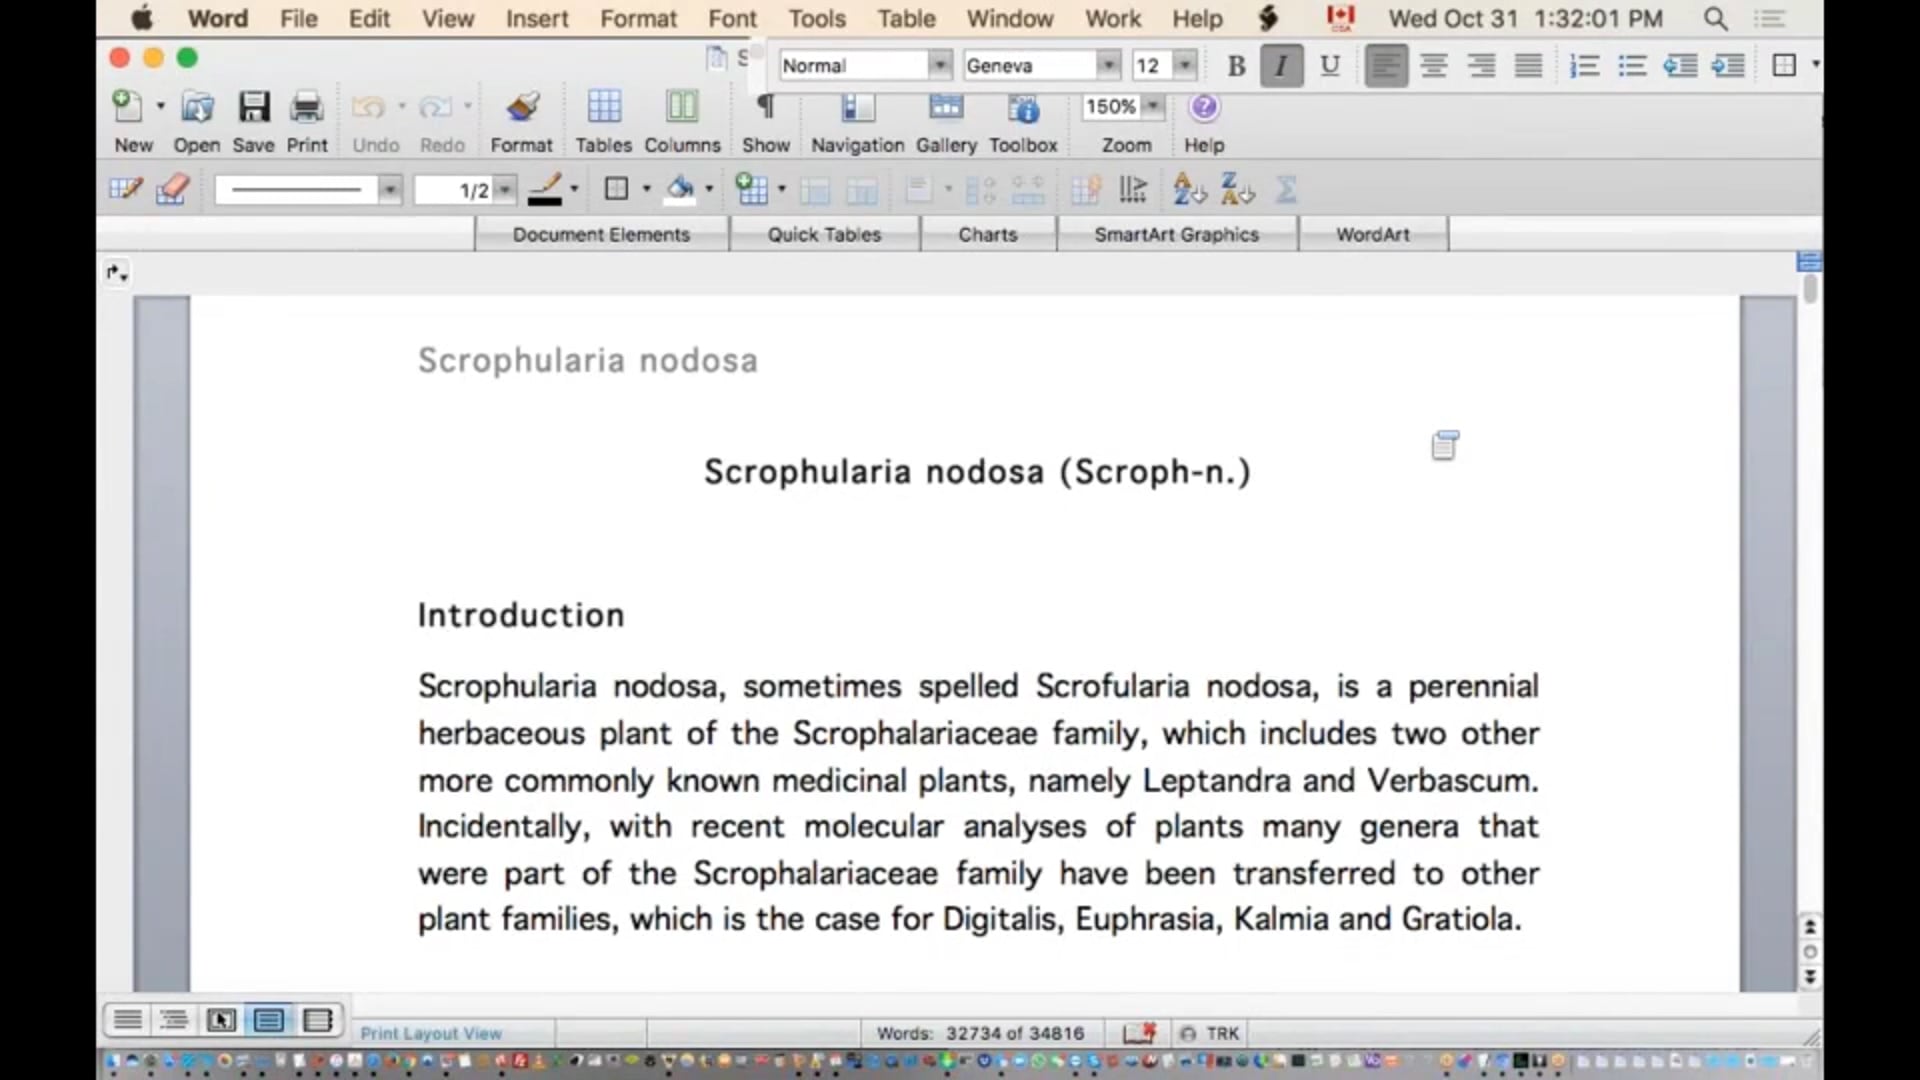Click the Print icon
Screen dimensions: 1920x1080
(x=307, y=108)
